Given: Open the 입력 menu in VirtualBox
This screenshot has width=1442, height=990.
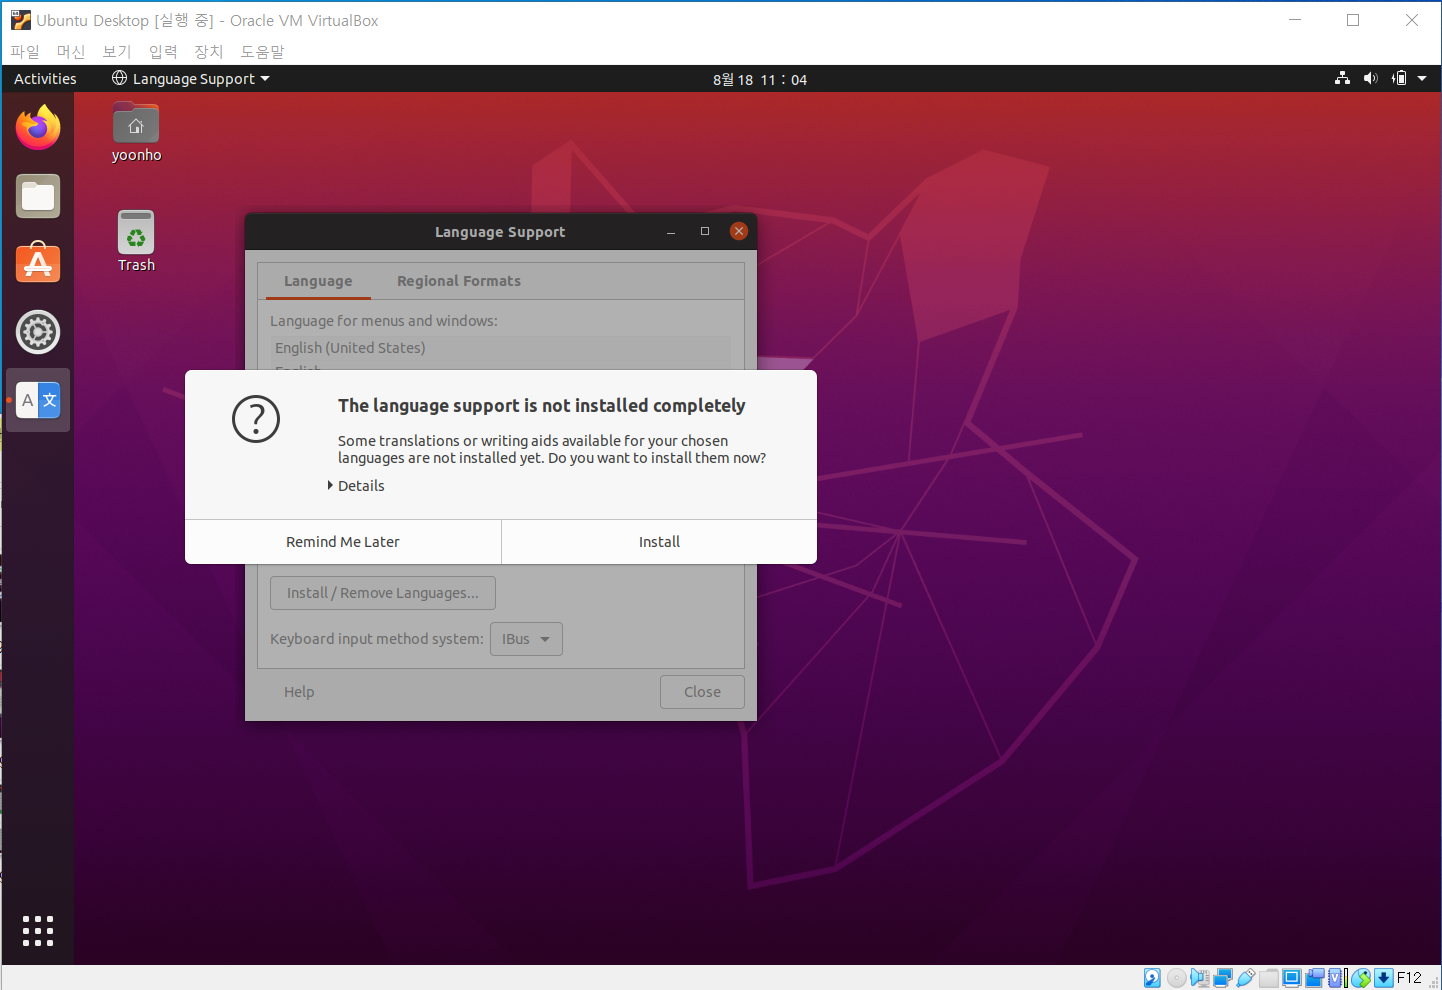Looking at the screenshot, I should click(x=163, y=51).
